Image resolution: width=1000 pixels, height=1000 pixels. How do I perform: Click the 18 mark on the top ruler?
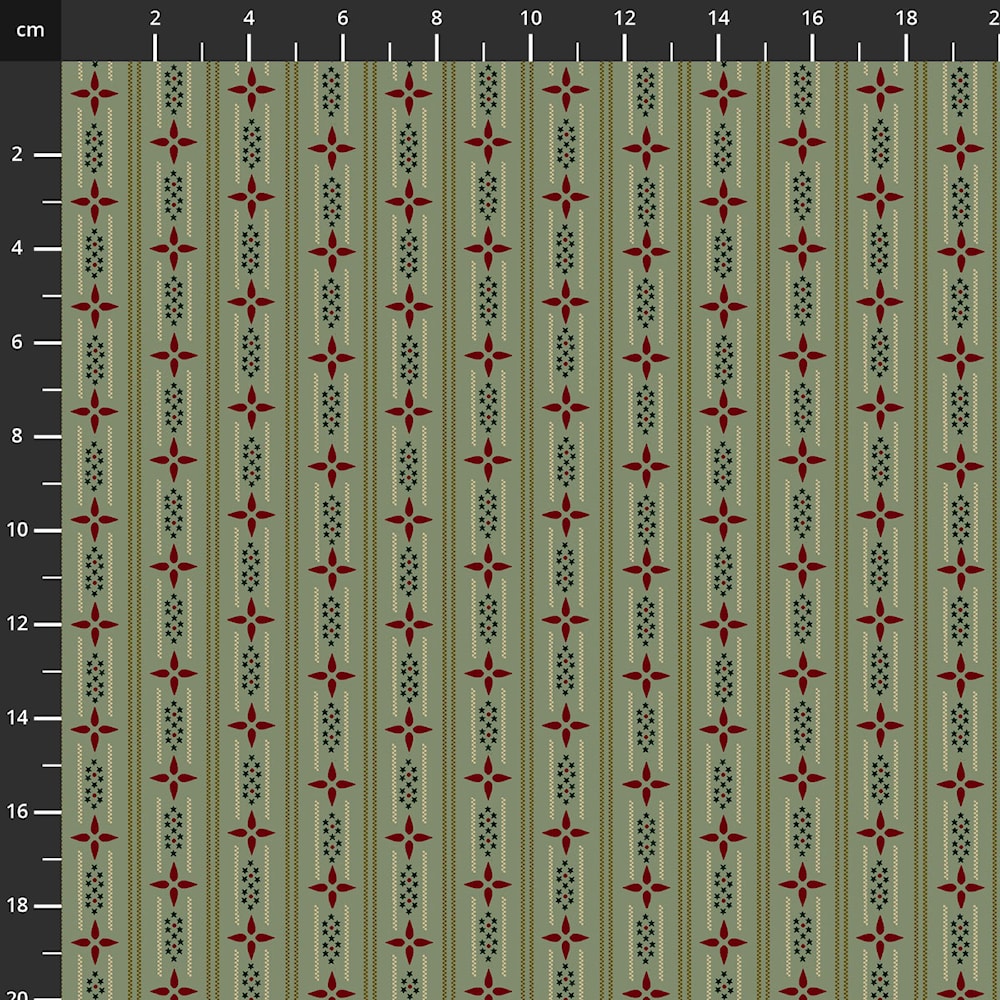click(907, 18)
